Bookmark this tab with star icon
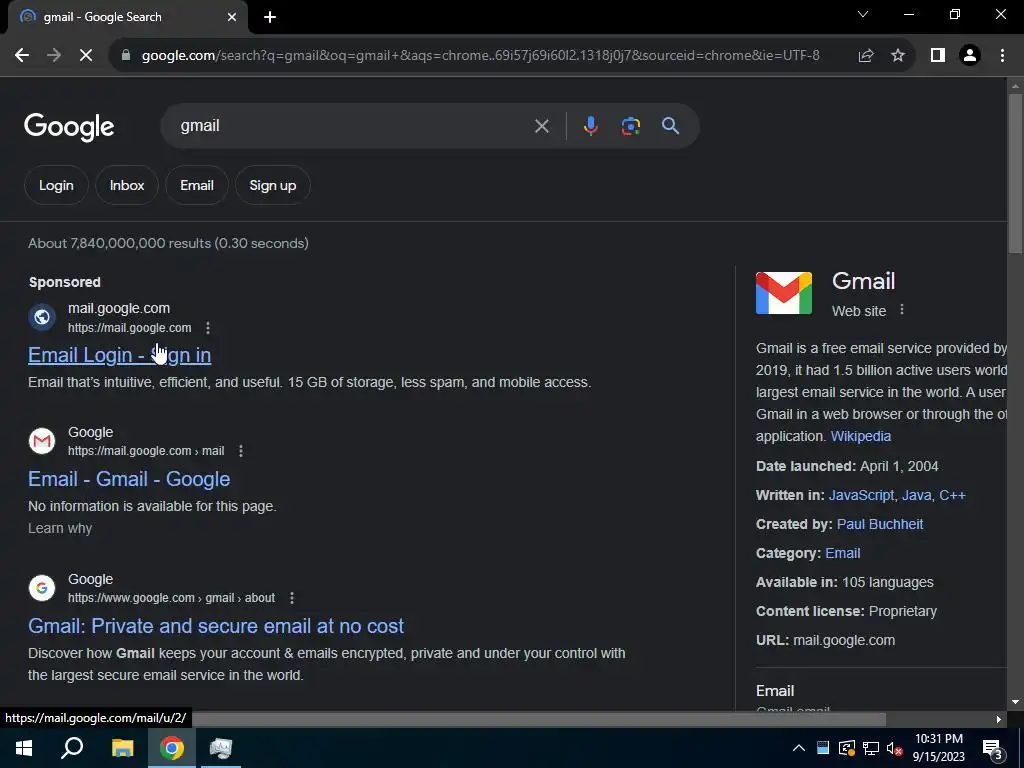The image size is (1024, 768). pyautogui.click(x=898, y=56)
